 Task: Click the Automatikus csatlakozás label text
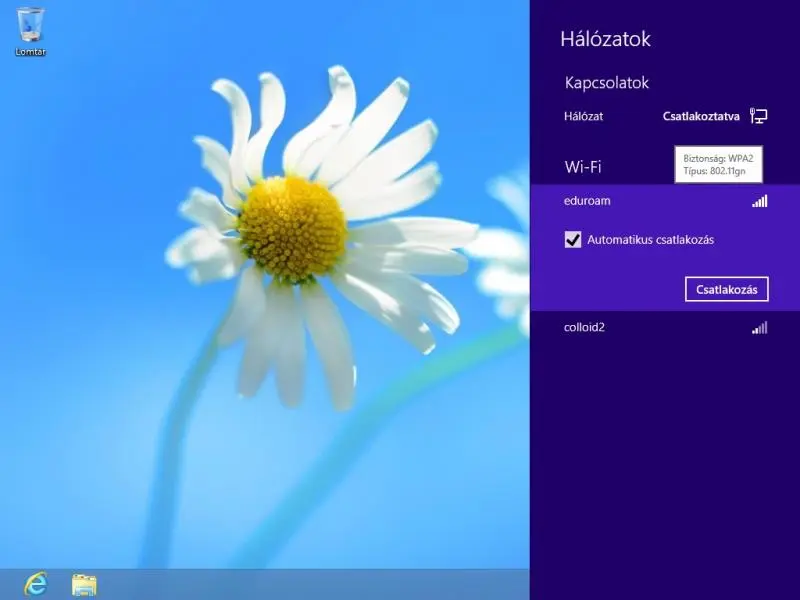650,240
